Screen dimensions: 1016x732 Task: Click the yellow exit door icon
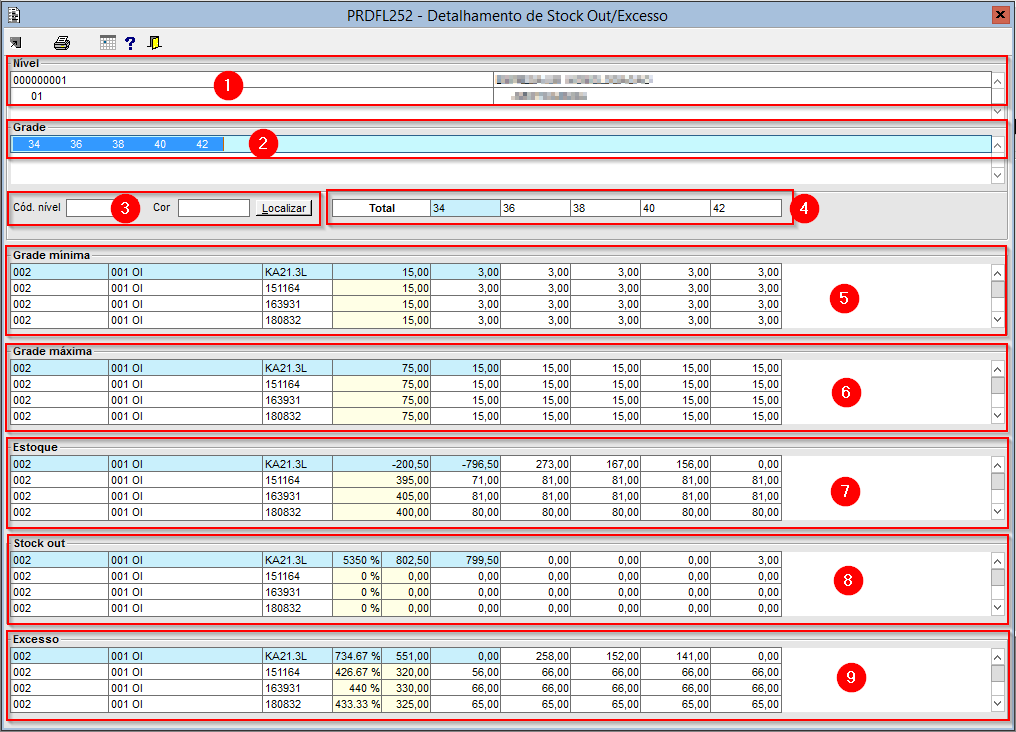[x=154, y=43]
